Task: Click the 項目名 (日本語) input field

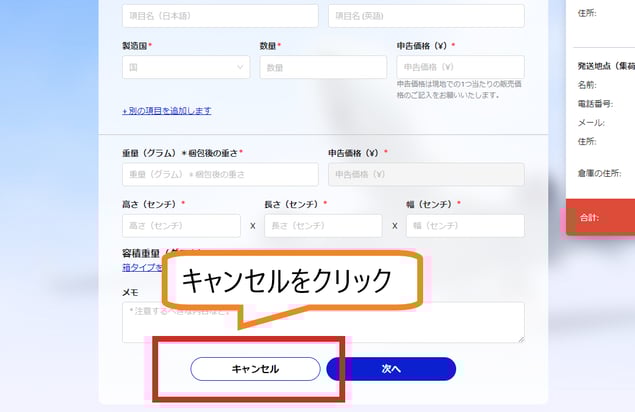Action: click(220, 16)
